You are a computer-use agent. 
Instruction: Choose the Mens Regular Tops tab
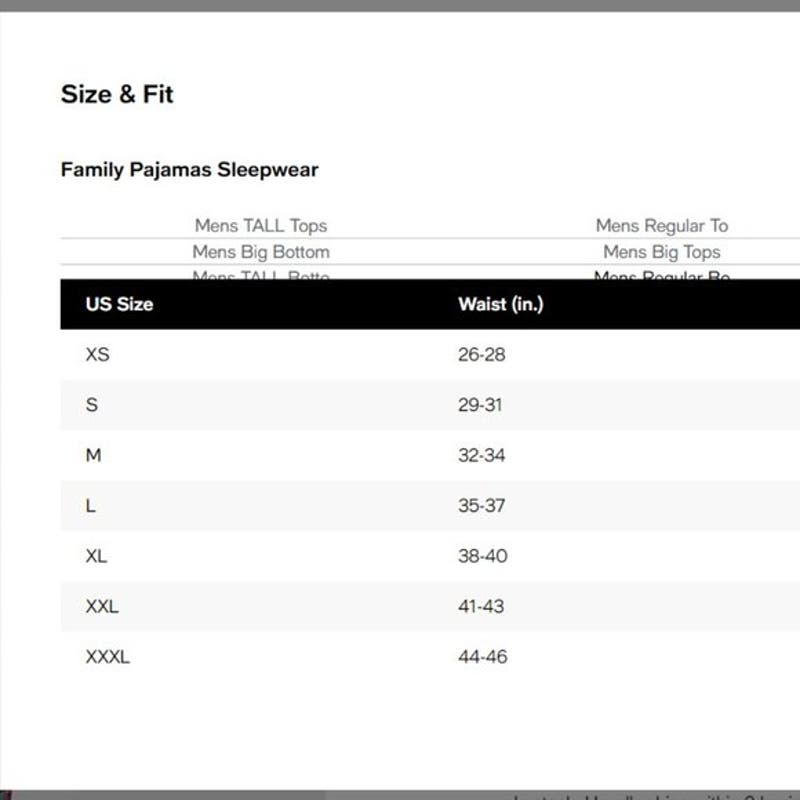click(x=662, y=226)
